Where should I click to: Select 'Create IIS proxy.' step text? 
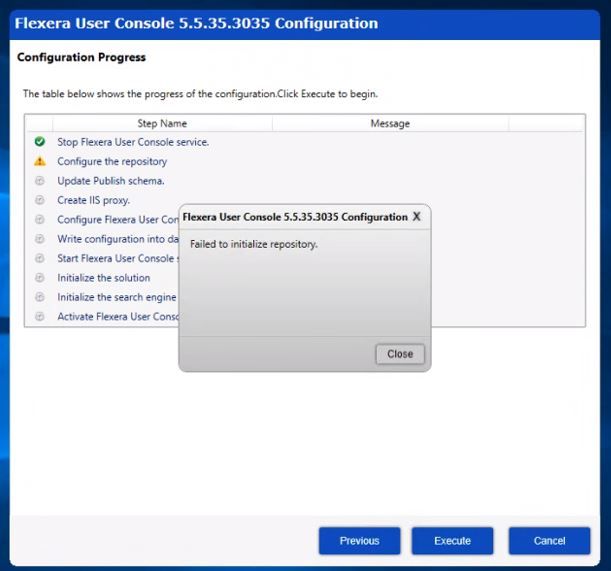(x=94, y=200)
